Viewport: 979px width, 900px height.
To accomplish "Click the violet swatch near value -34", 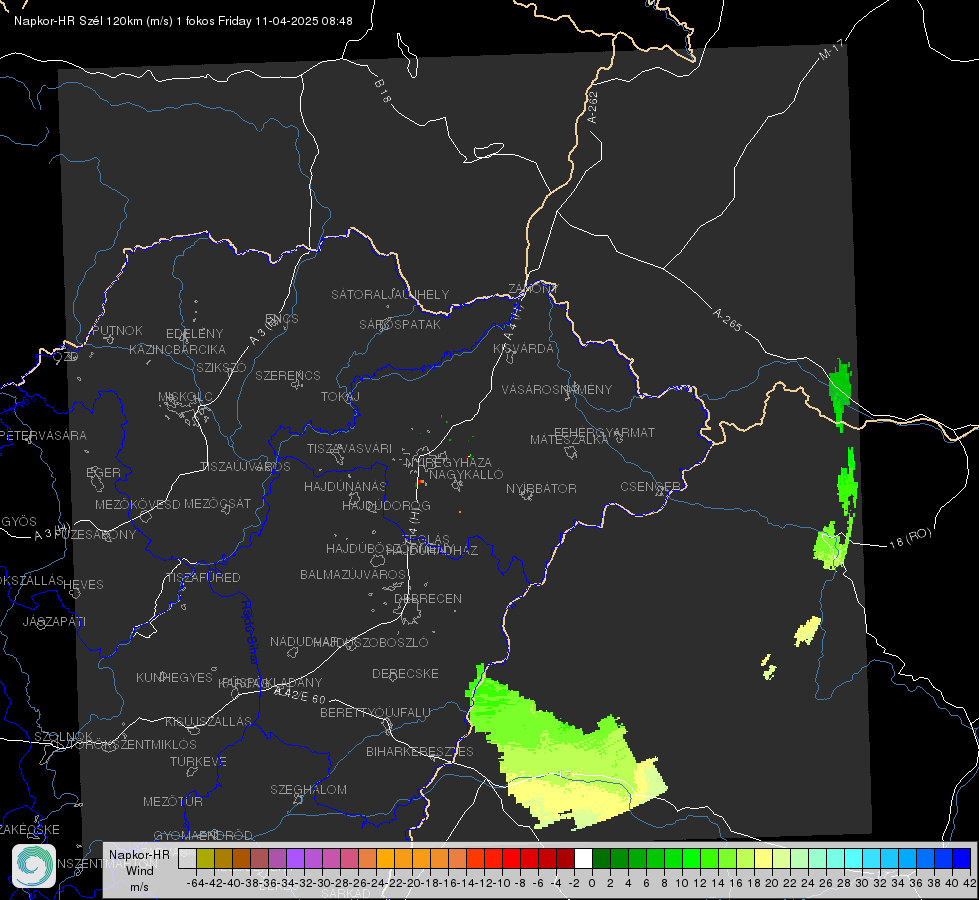I will pos(295,859).
